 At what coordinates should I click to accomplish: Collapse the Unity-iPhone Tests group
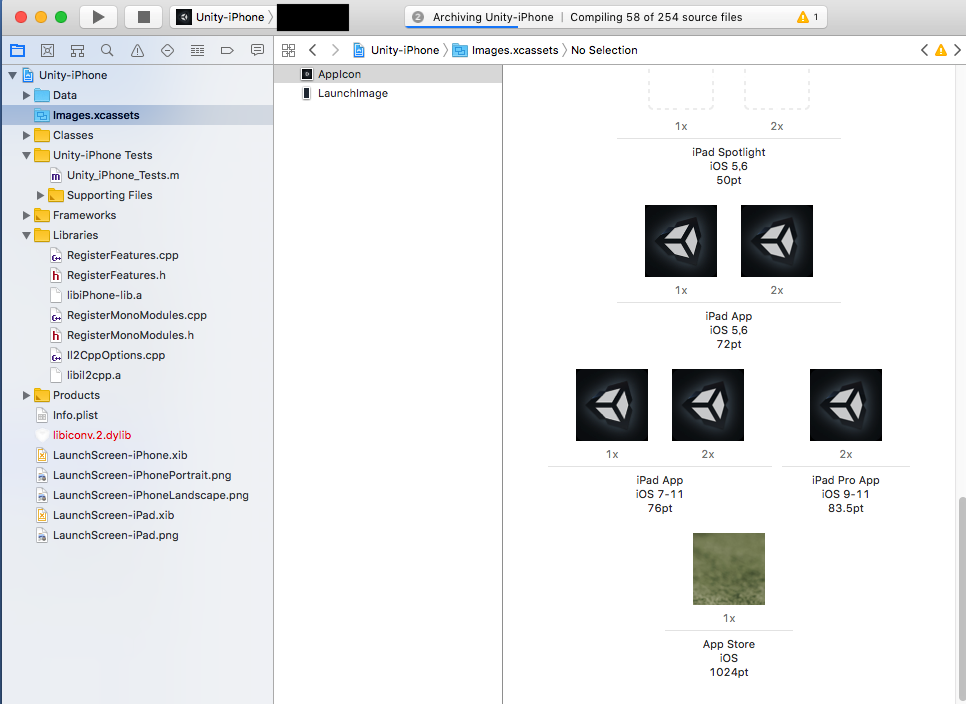pyautogui.click(x=26, y=155)
